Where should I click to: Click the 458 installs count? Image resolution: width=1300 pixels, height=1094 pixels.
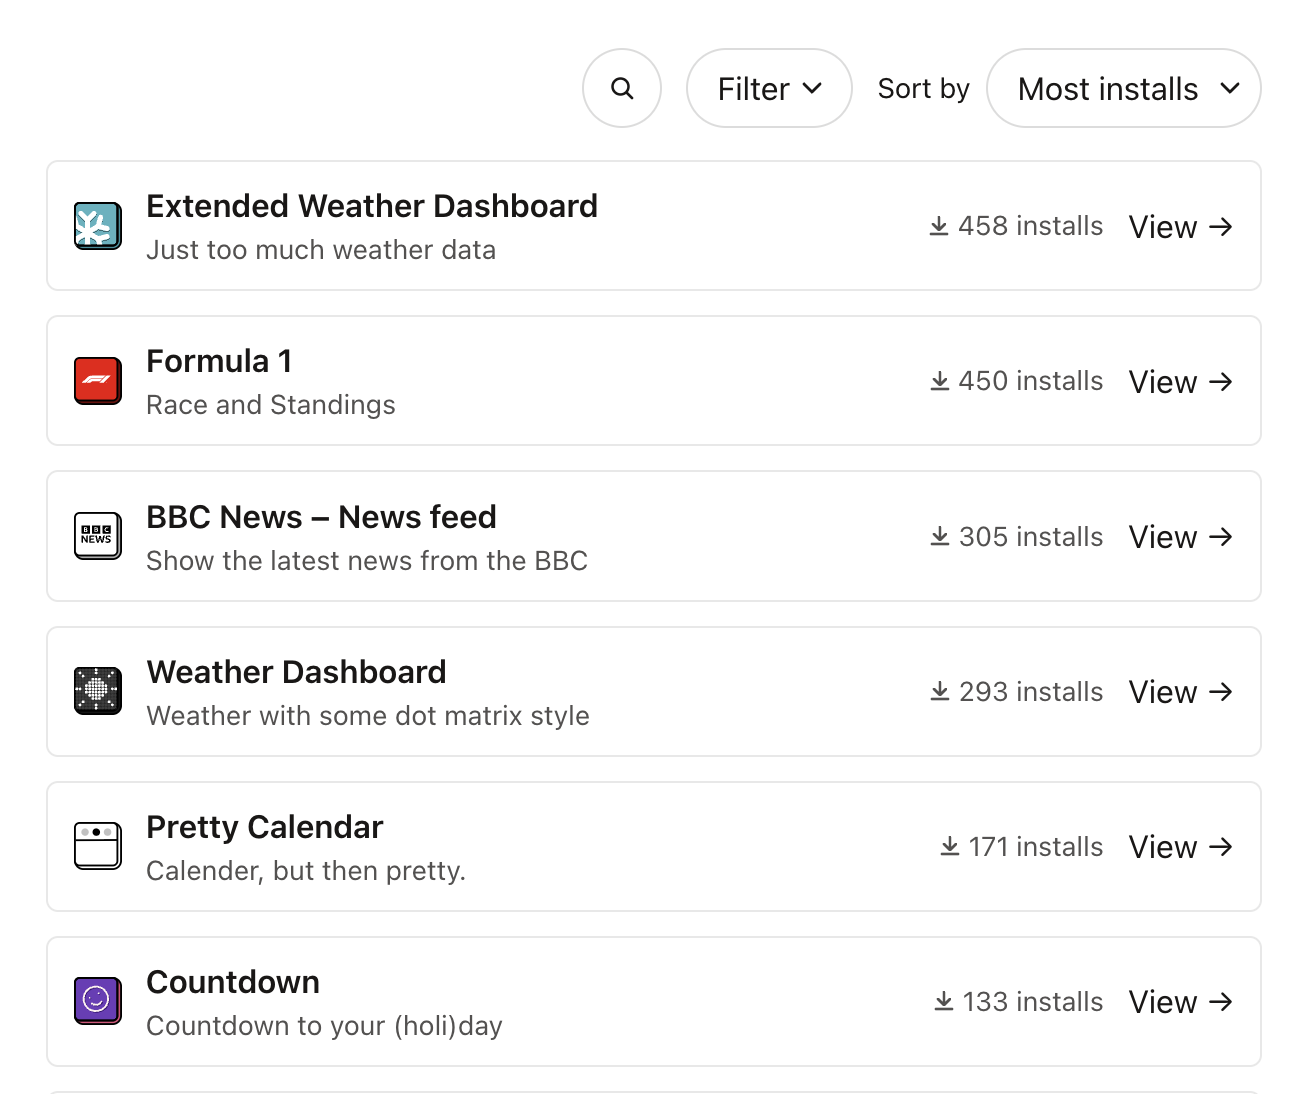(x=1016, y=226)
